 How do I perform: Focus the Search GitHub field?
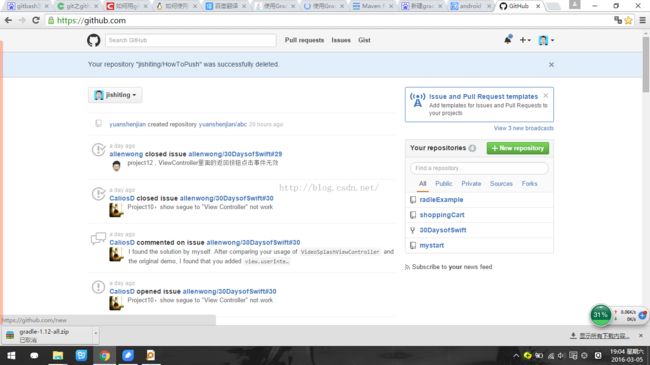[191, 40]
